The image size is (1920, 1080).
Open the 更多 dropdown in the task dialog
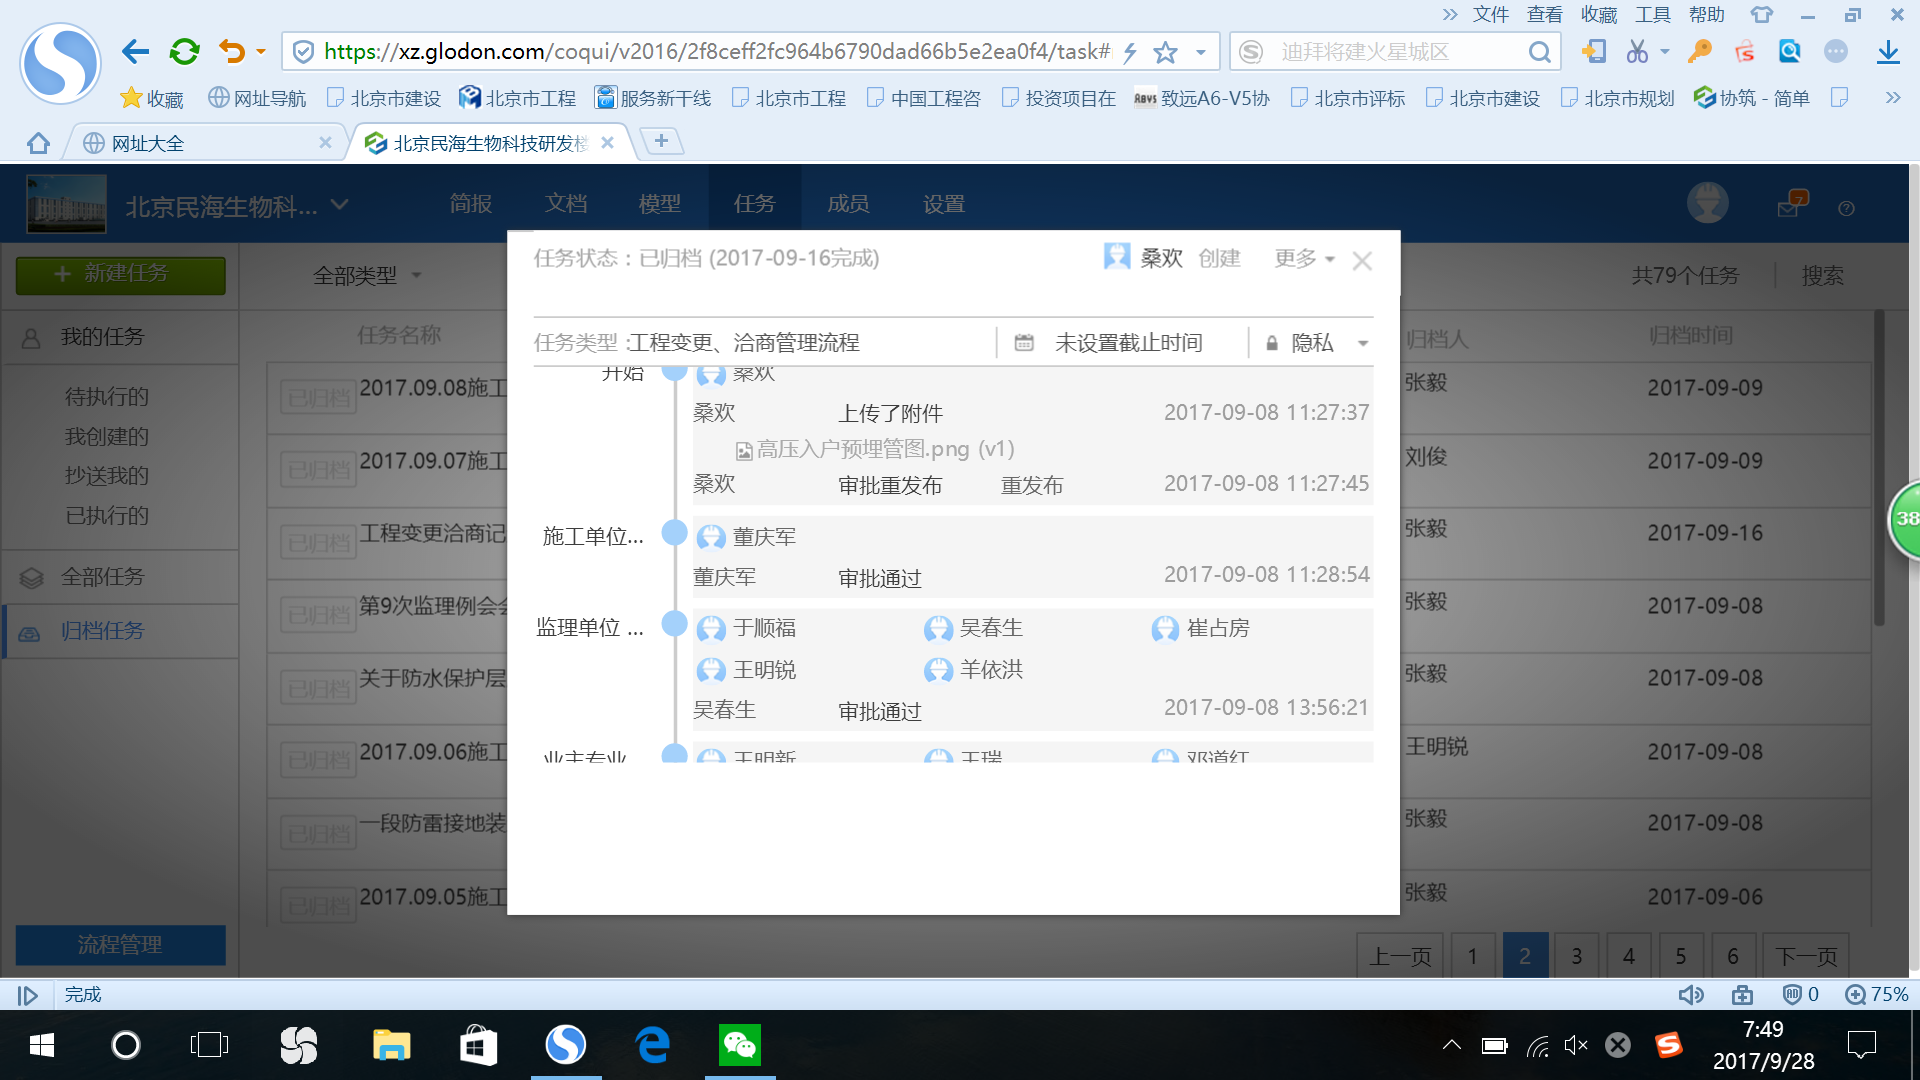(1302, 258)
